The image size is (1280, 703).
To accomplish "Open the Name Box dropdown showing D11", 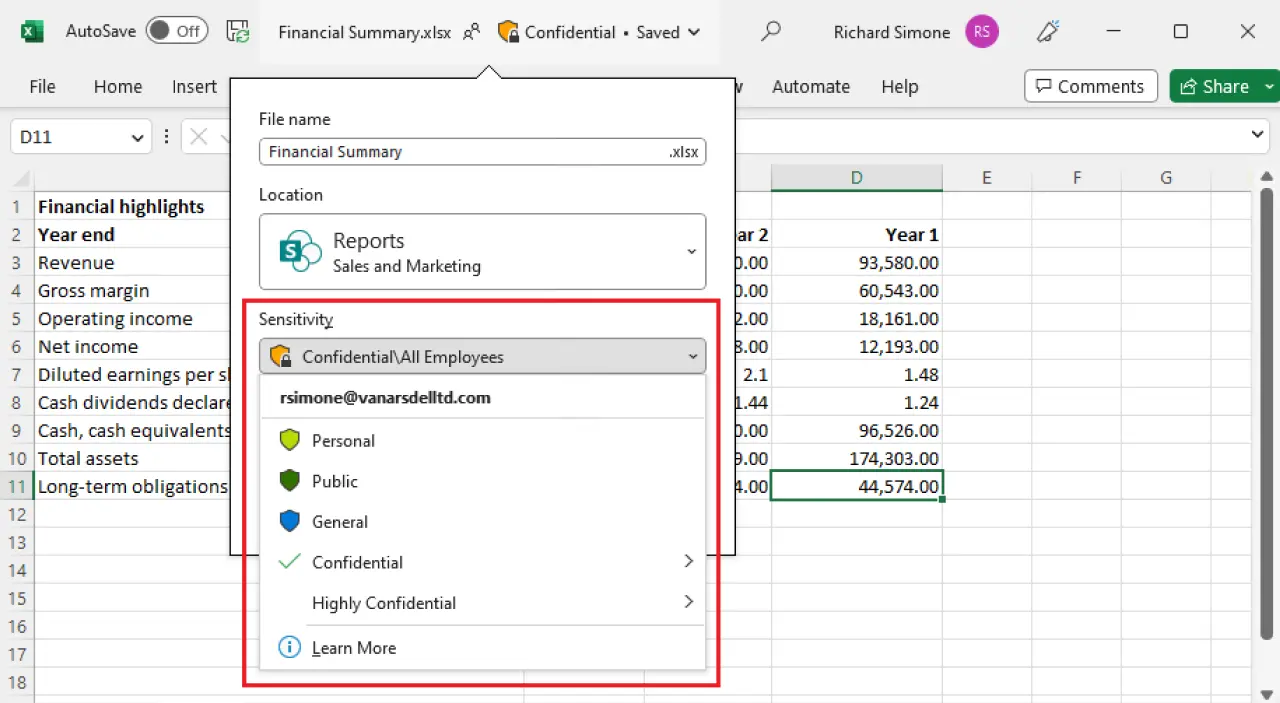I will click(138, 138).
